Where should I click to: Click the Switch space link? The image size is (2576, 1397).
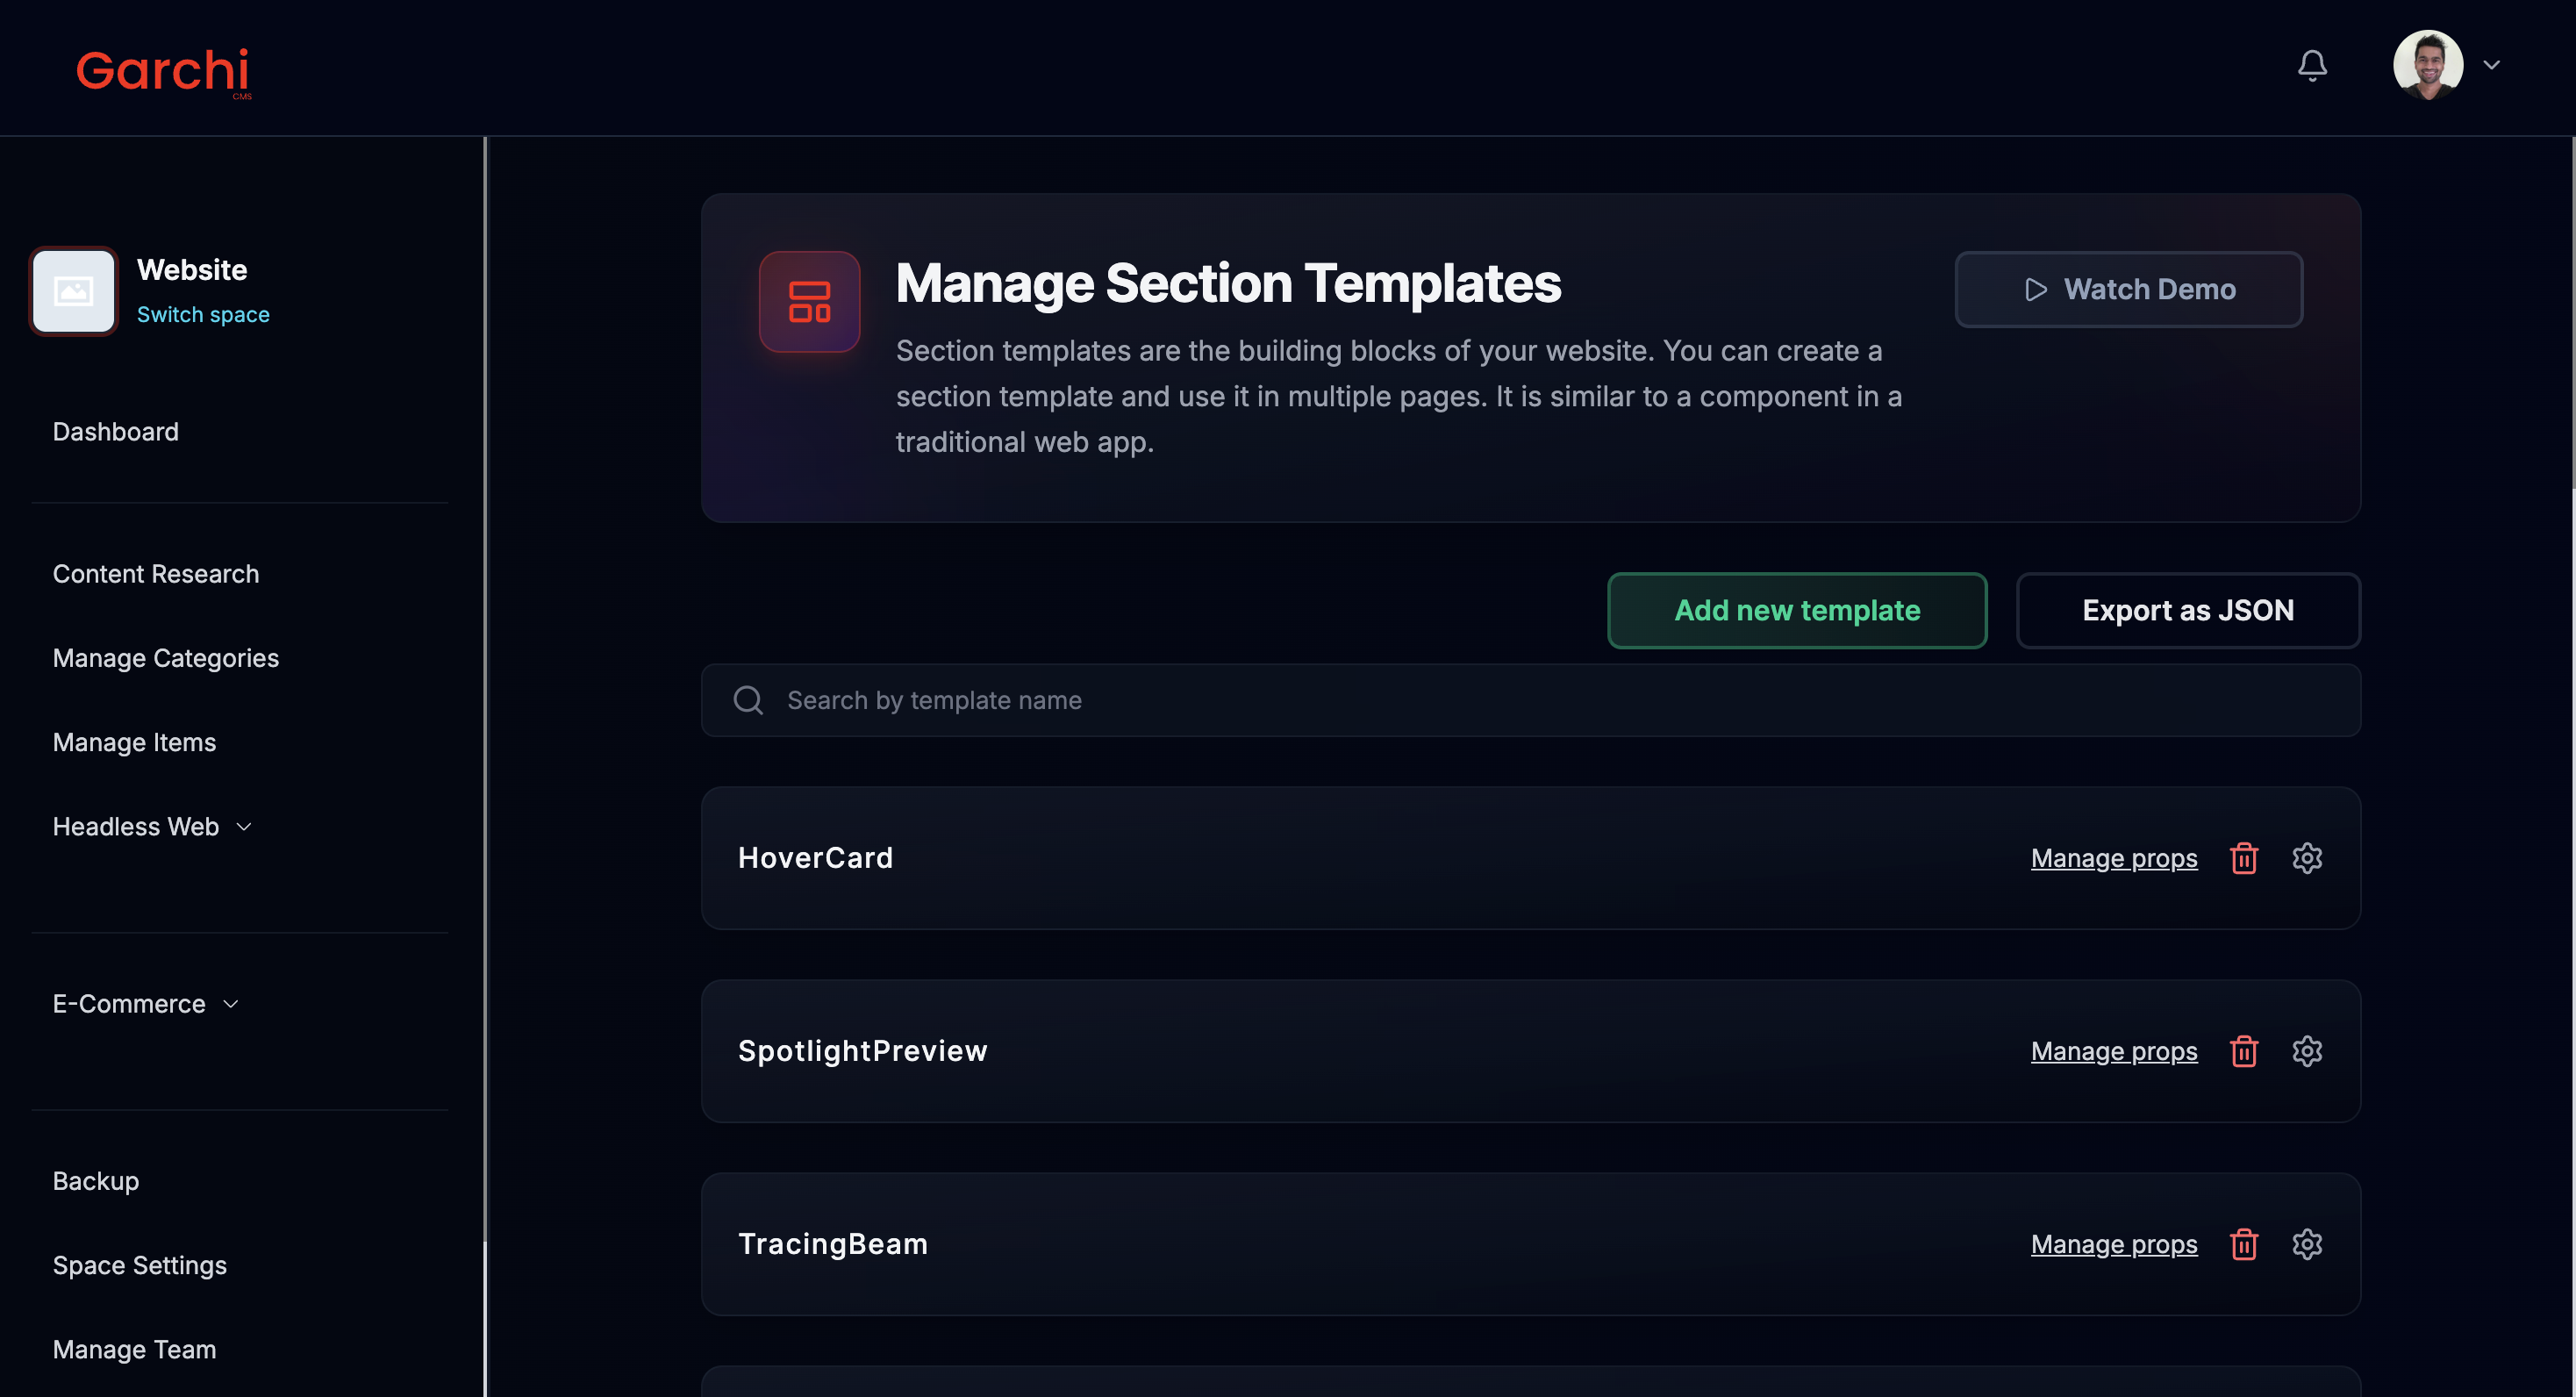pyautogui.click(x=203, y=314)
